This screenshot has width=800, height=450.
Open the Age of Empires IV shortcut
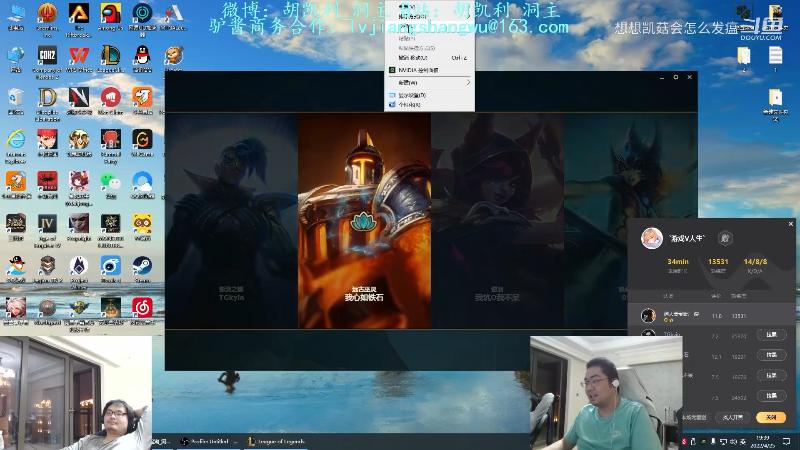tap(47, 231)
